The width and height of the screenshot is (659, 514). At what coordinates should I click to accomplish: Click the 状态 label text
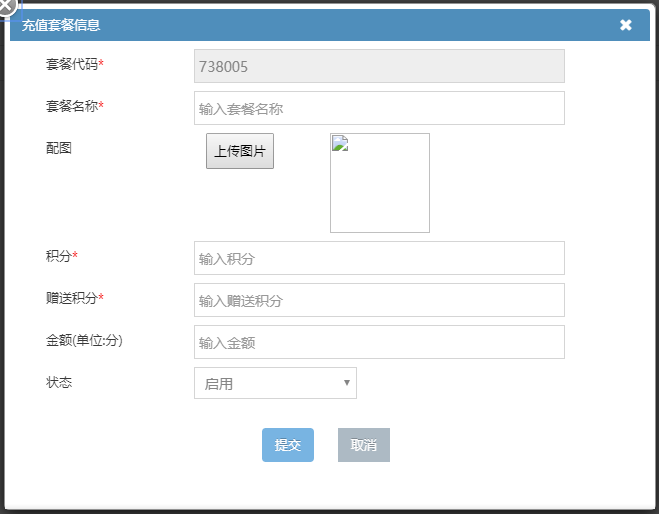tap(58, 382)
